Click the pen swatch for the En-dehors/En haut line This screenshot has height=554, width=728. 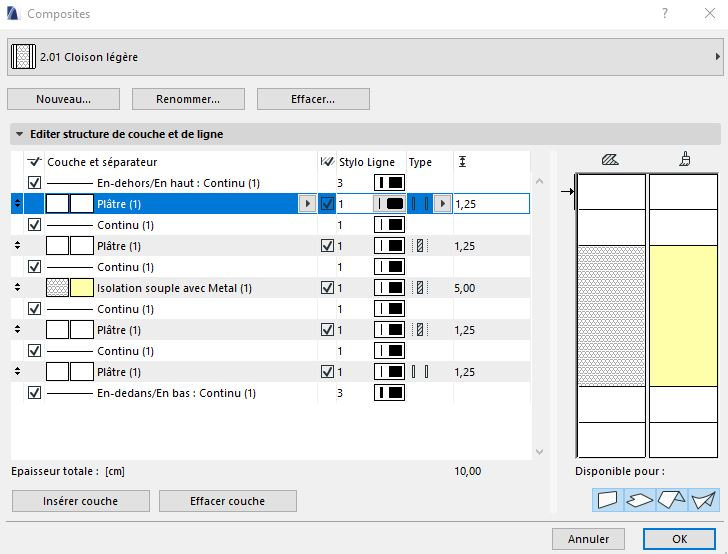coord(389,182)
